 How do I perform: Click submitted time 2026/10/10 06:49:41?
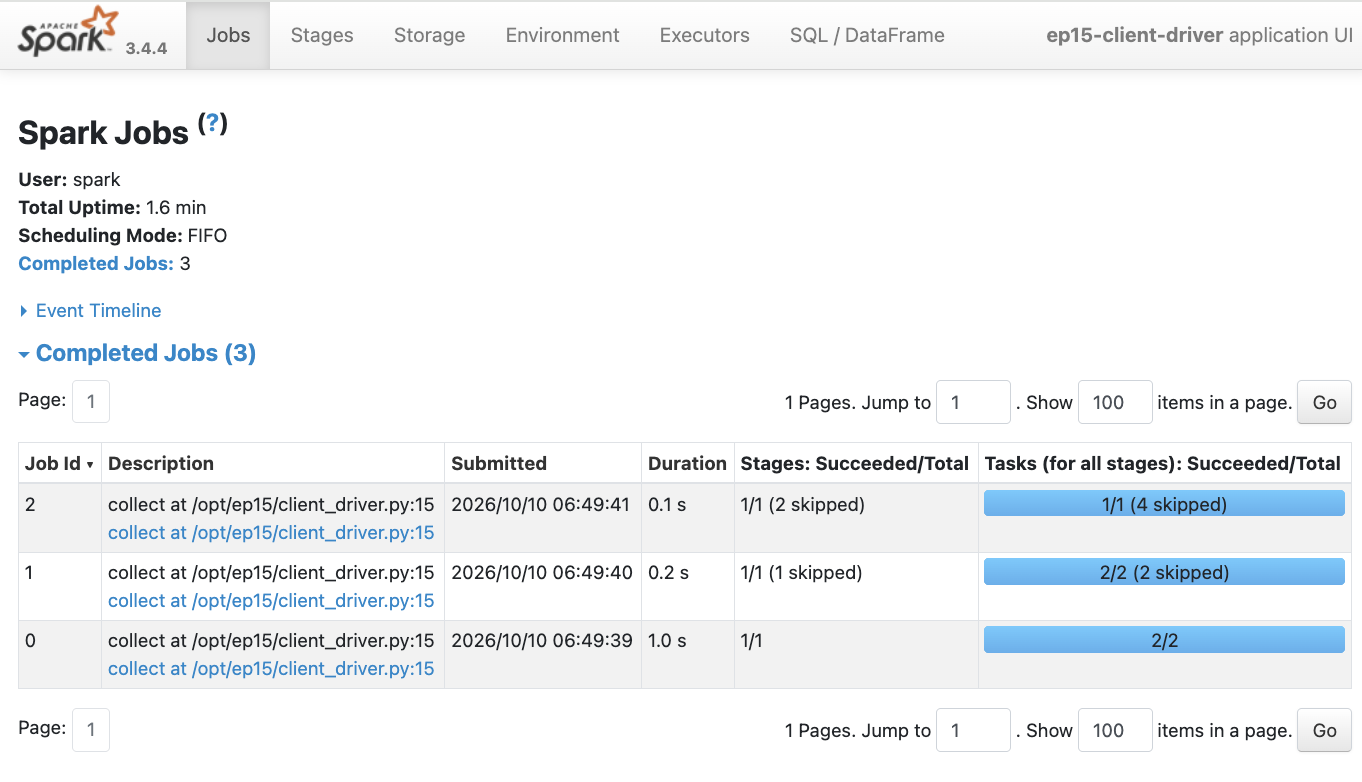pyautogui.click(x=541, y=505)
